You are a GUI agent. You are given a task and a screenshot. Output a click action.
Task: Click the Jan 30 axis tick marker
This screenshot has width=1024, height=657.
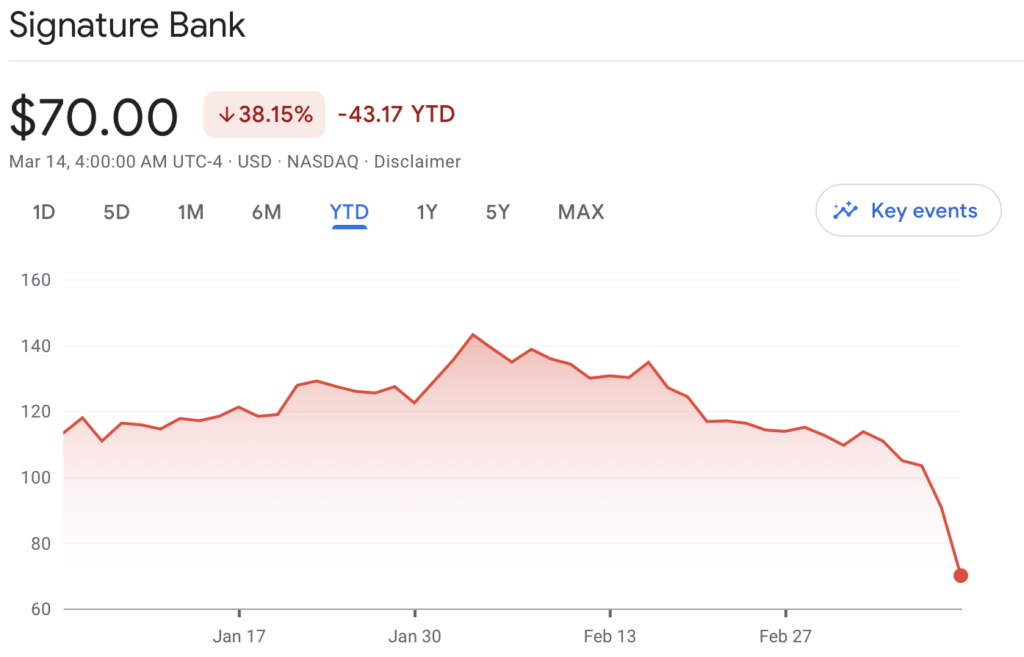415,613
